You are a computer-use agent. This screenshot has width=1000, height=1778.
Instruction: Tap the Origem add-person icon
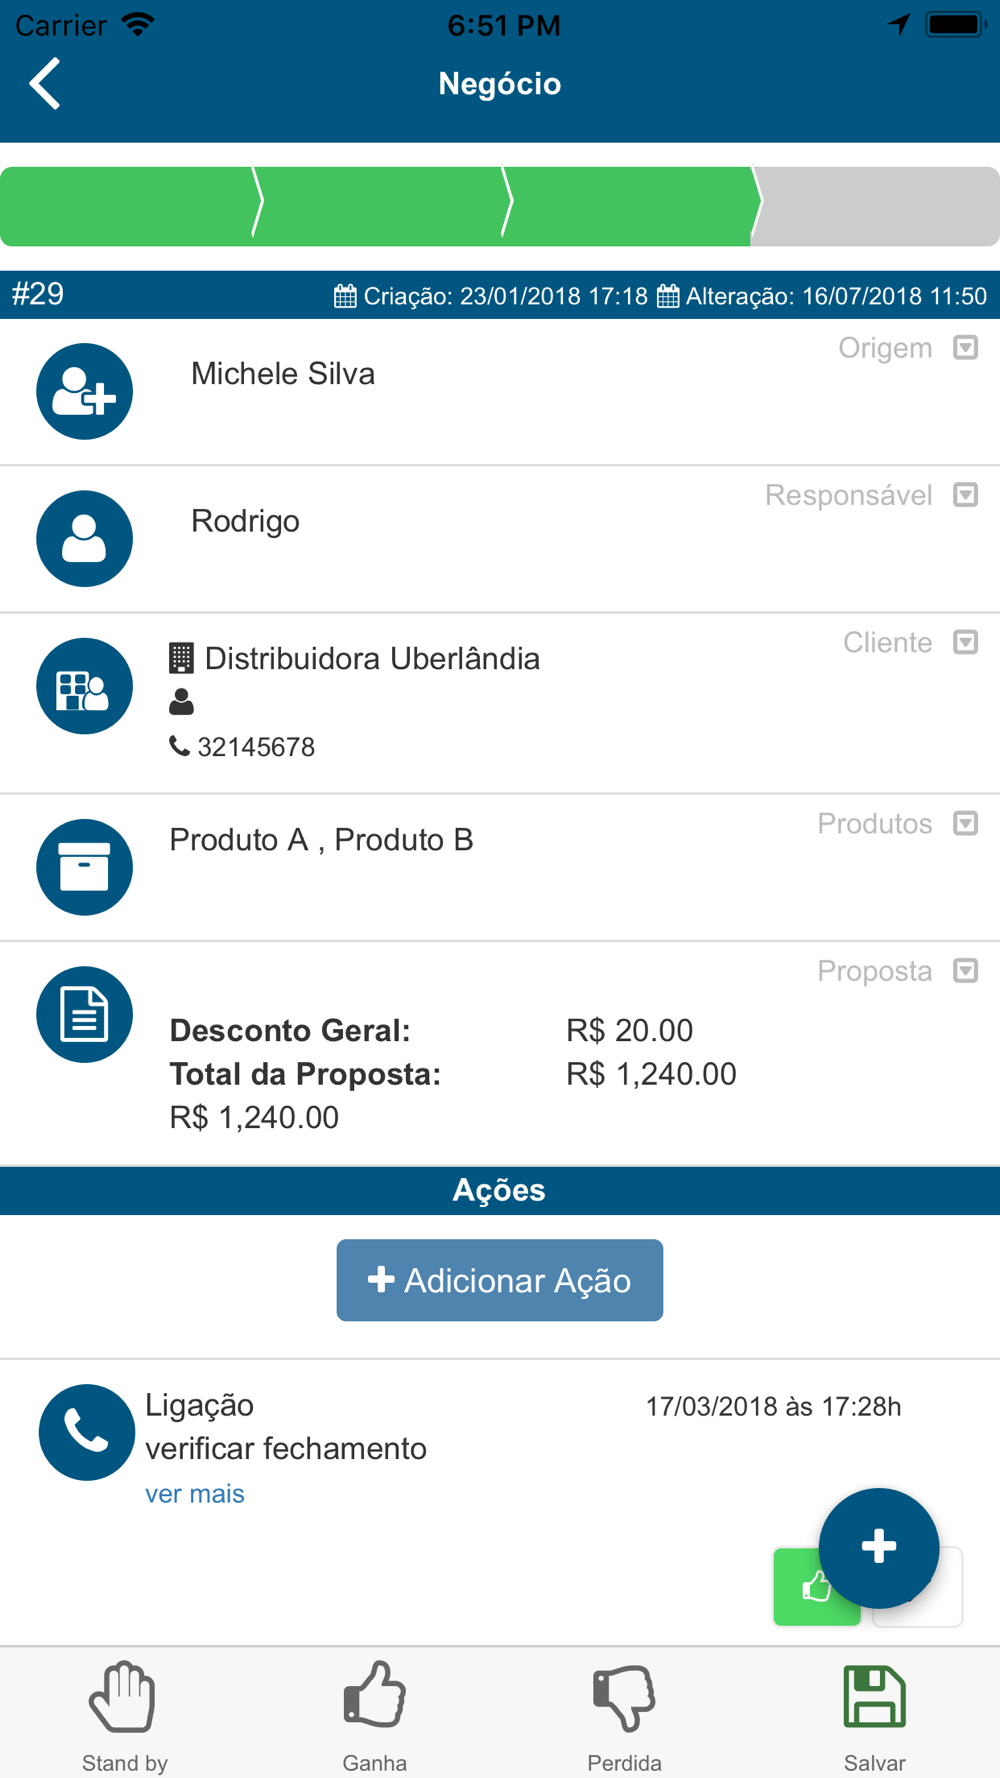coord(84,391)
